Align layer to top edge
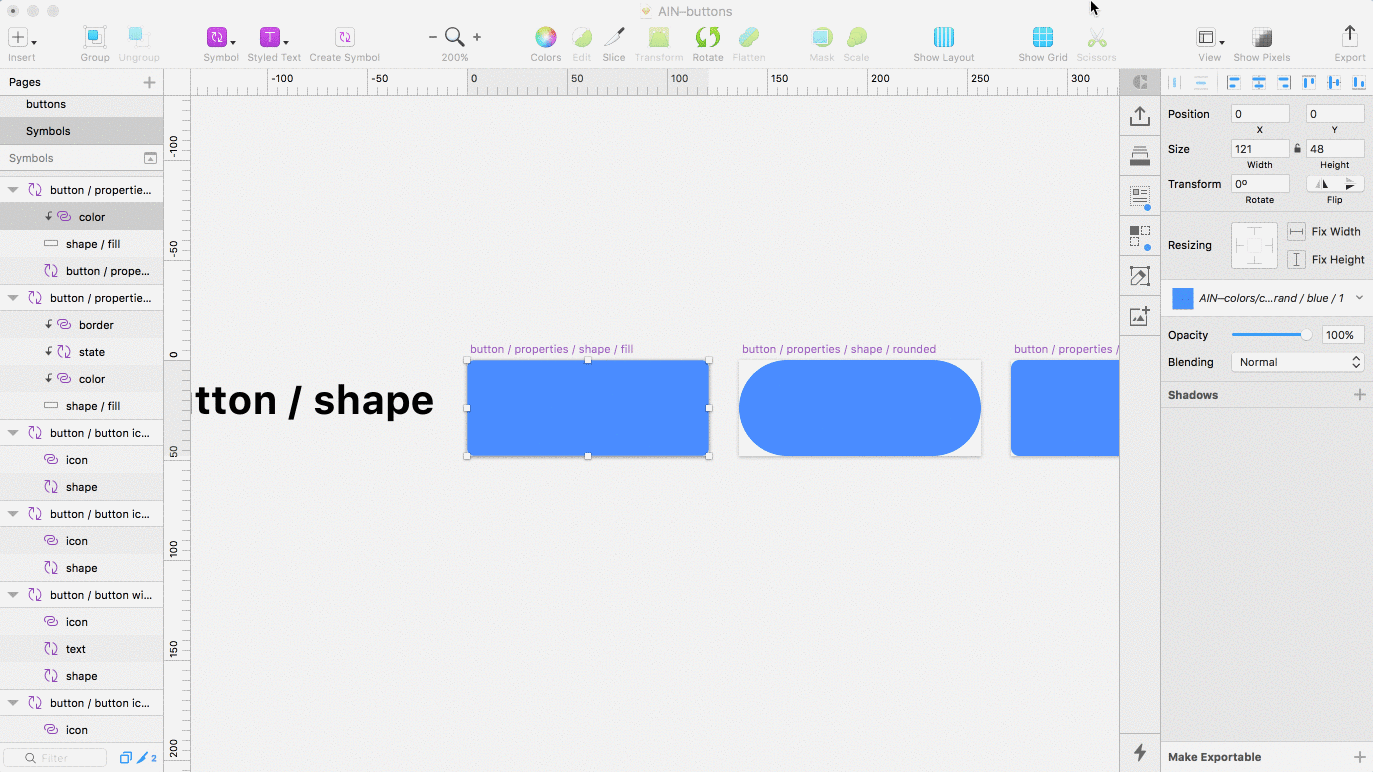The height and width of the screenshot is (772, 1373). click(x=1309, y=83)
